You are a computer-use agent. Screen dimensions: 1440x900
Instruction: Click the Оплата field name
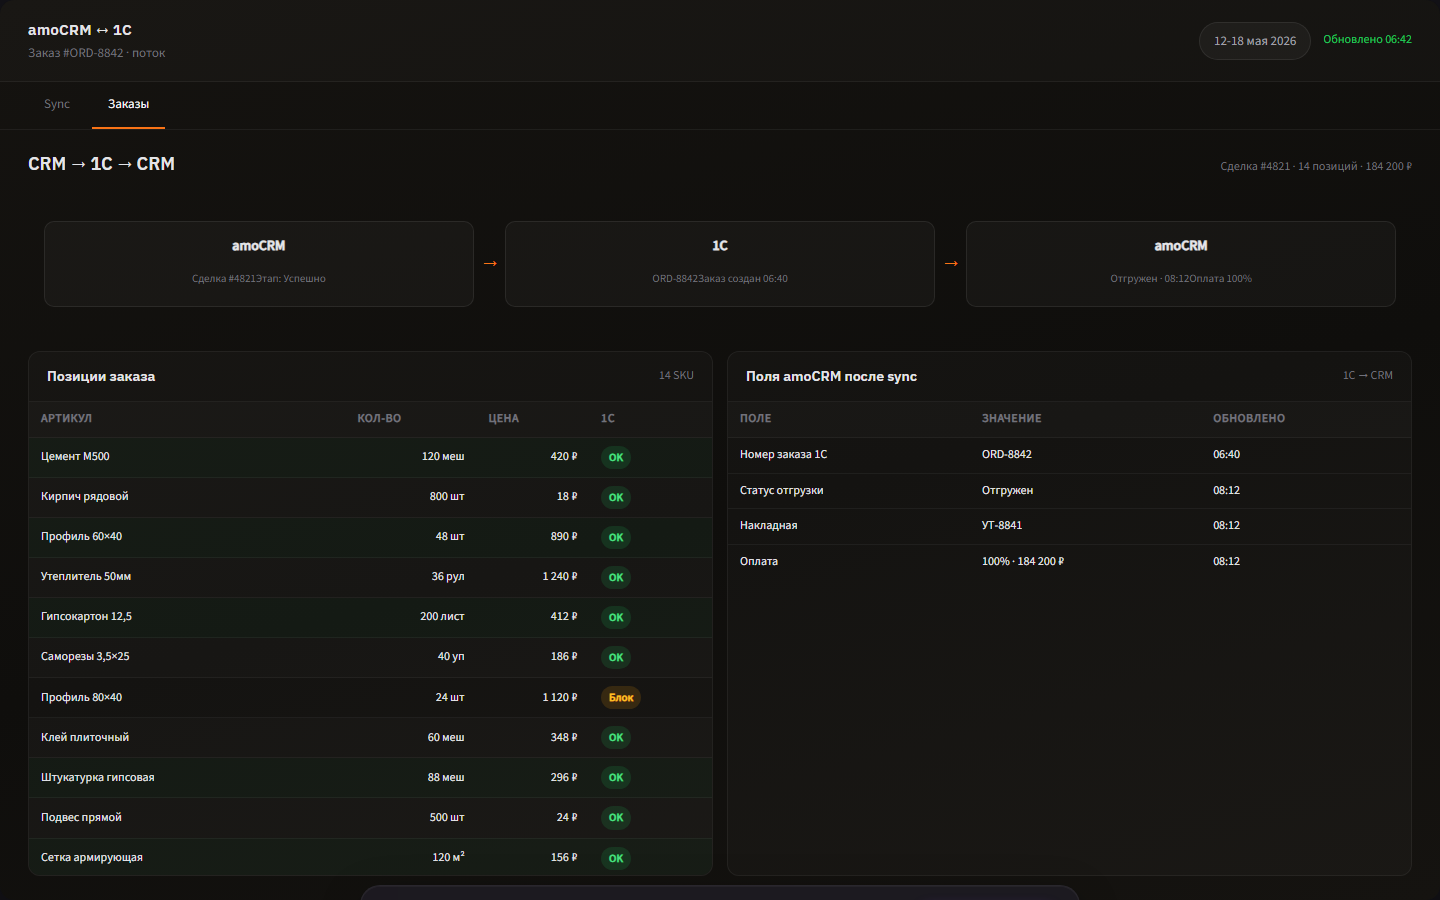[x=759, y=562]
